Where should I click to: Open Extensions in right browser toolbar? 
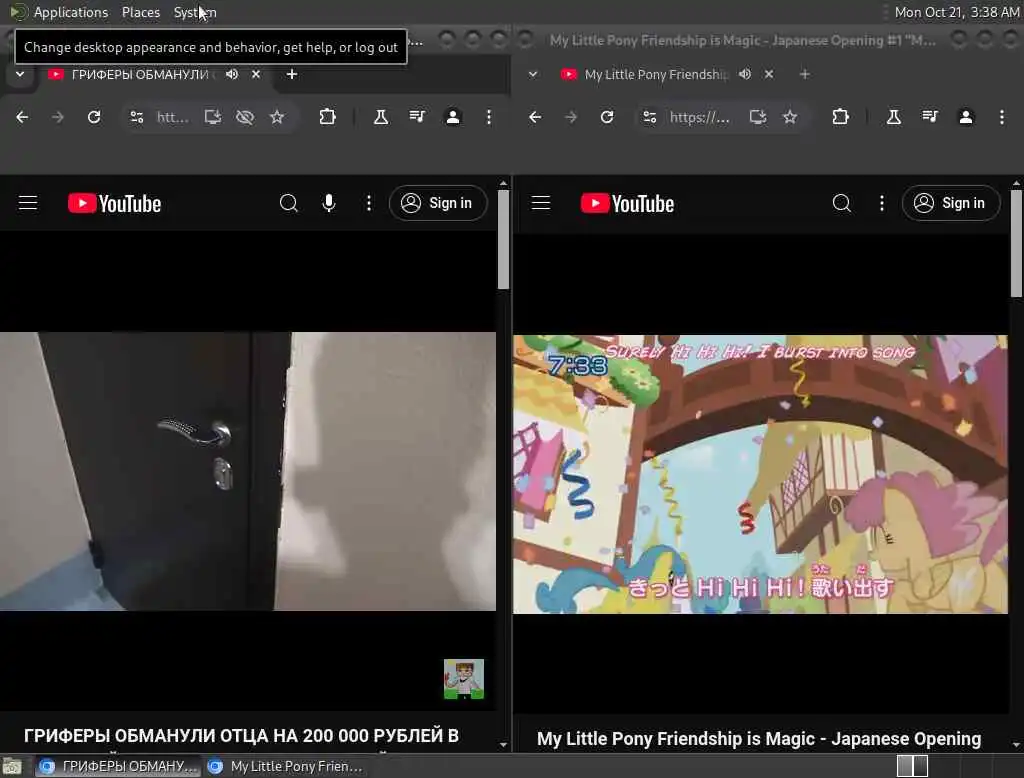pyautogui.click(x=840, y=117)
